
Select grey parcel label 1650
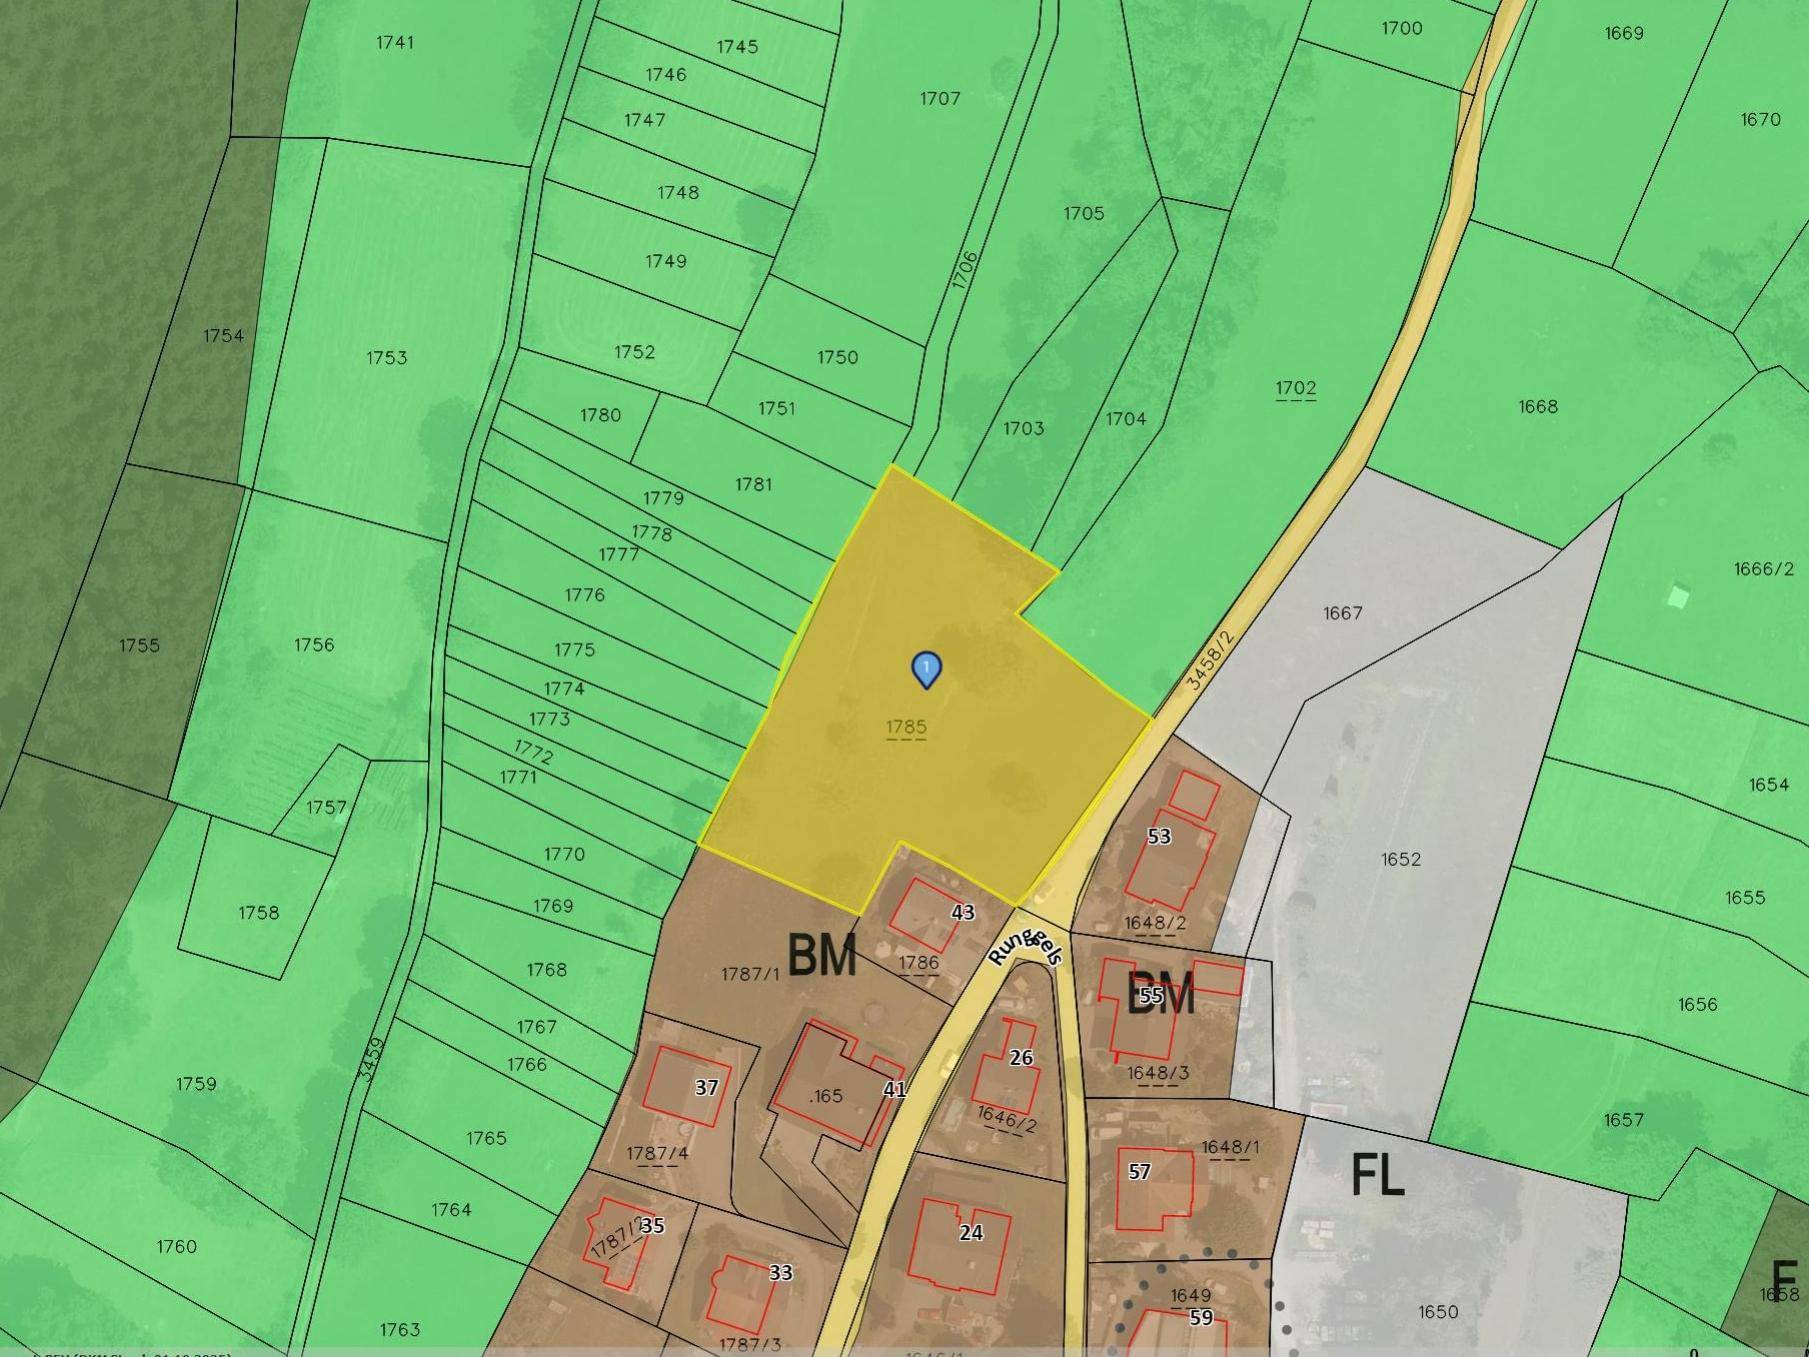[x=1438, y=1311]
